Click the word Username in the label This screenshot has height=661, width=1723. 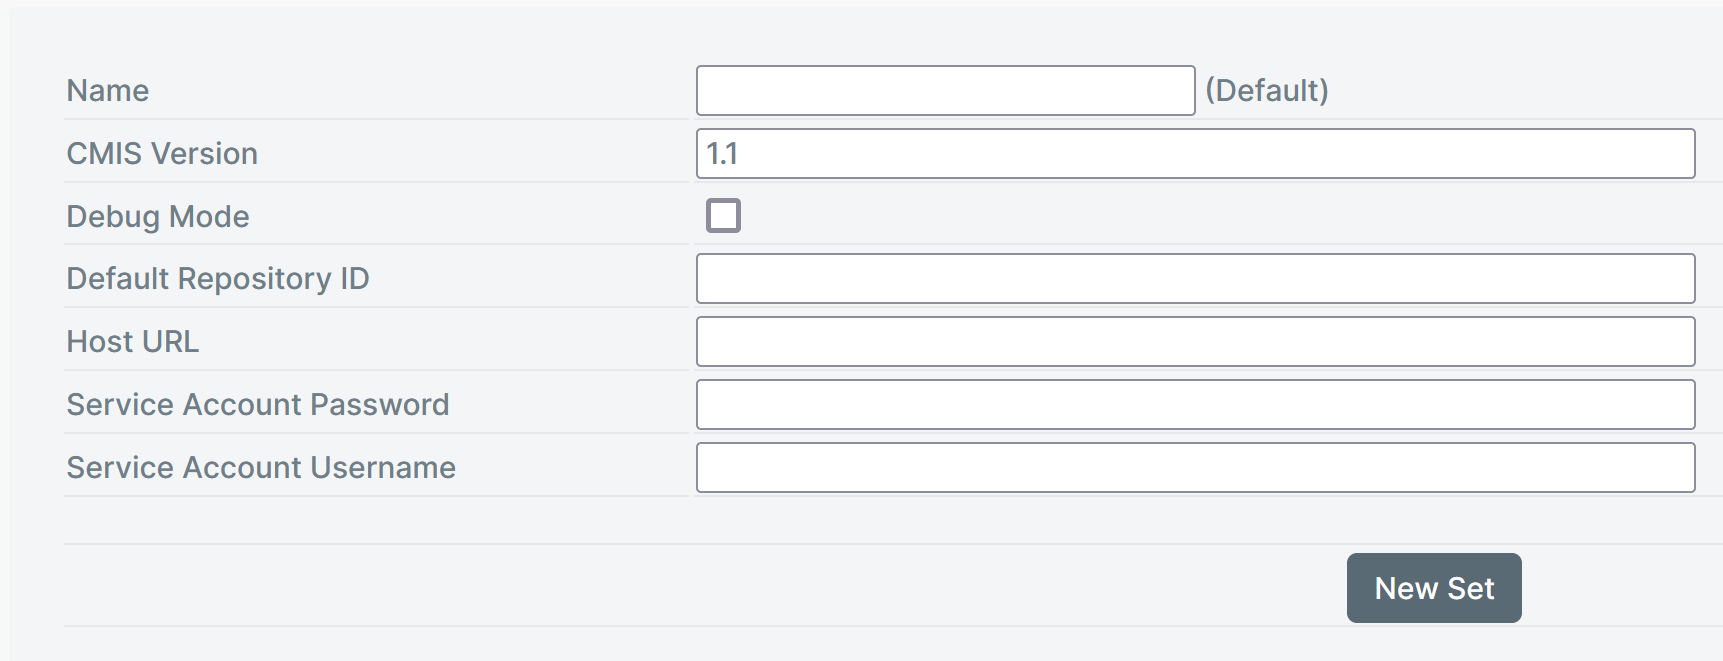(383, 468)
